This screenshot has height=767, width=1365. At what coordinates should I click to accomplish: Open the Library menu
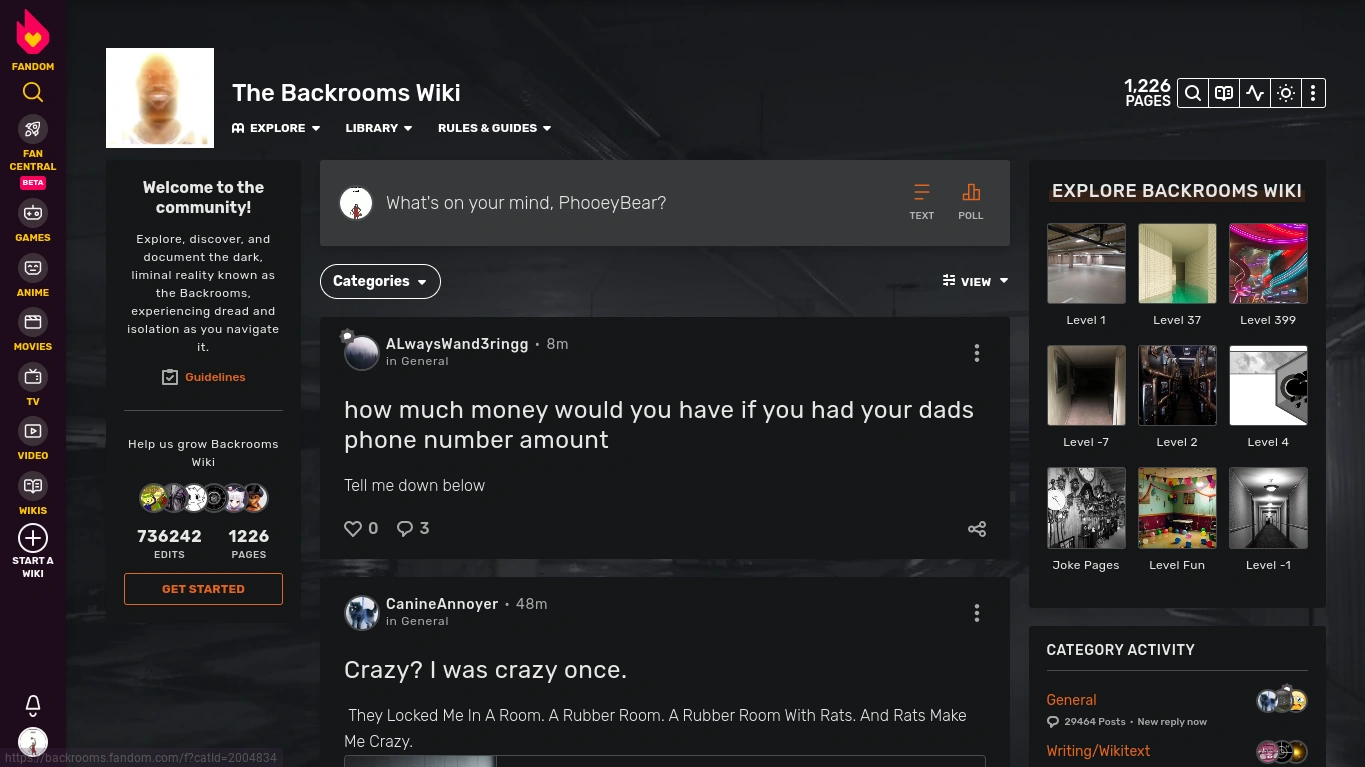click(x=379, y=128)
